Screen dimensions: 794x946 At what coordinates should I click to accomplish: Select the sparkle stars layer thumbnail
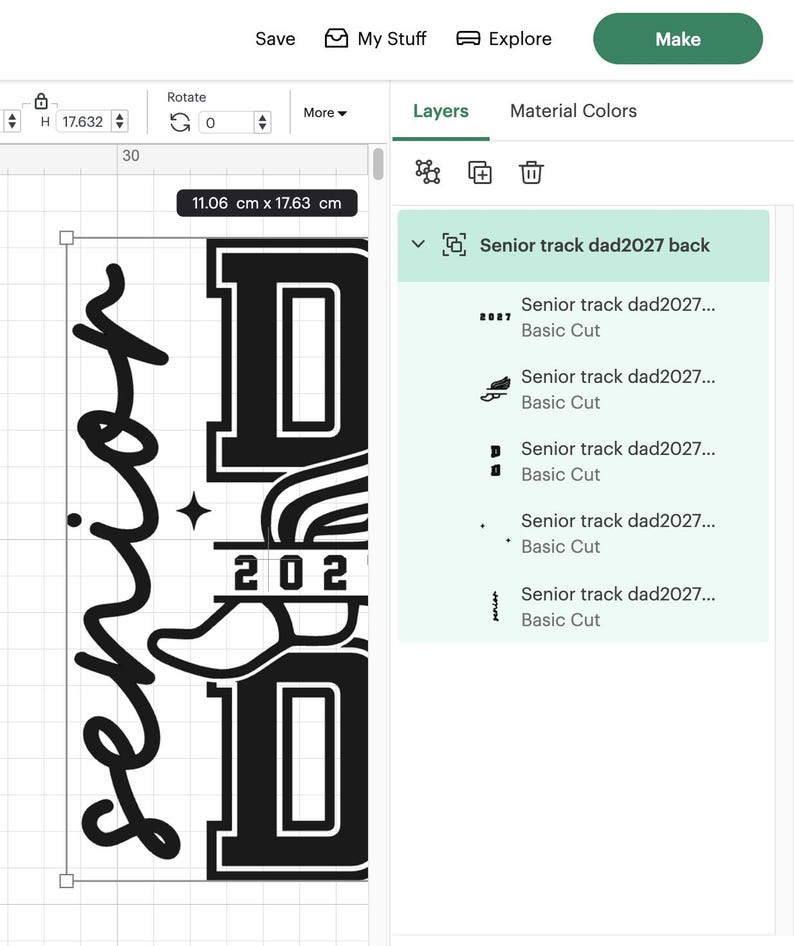click(x=495, y=533)
